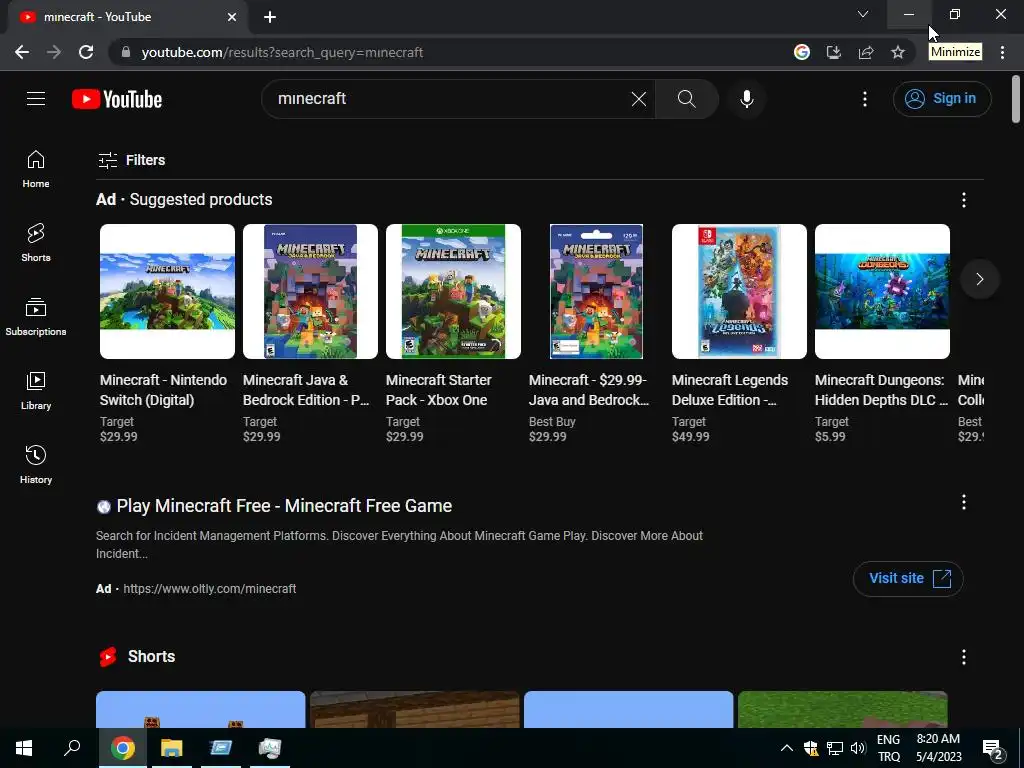Click the Sign in button

(942, 99)
